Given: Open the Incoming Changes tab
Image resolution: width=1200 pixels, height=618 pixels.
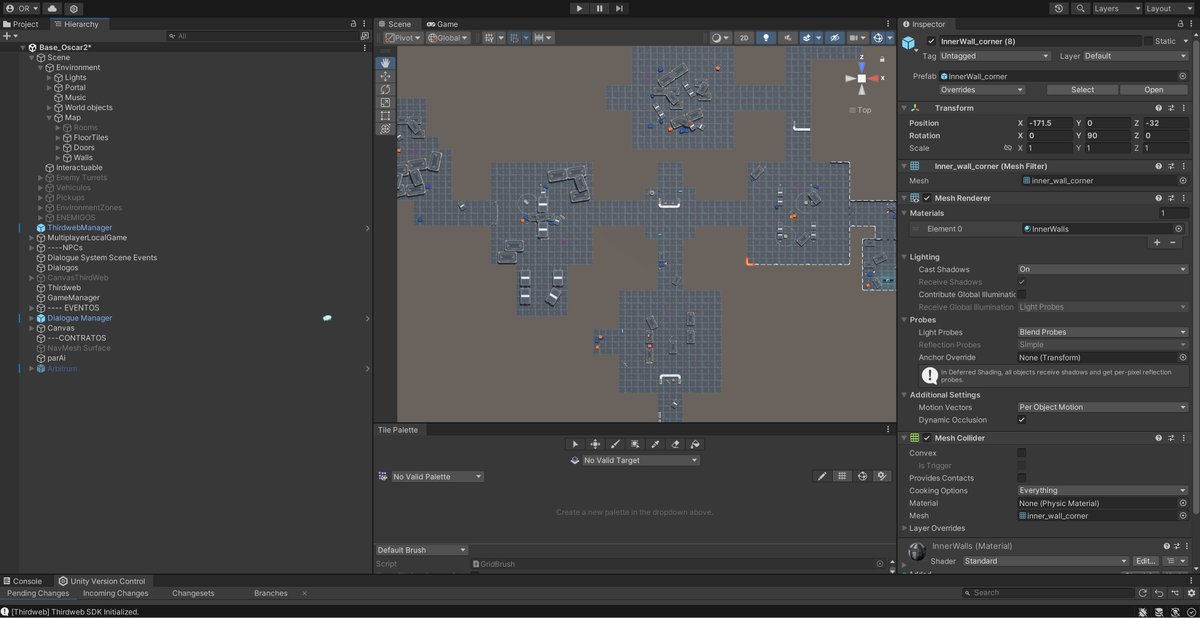Looking at the screenshot, I should point(115,593).
